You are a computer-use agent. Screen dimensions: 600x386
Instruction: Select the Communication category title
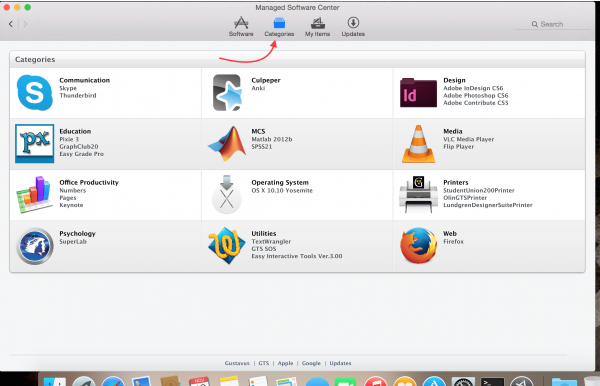(x=85, y=80)
